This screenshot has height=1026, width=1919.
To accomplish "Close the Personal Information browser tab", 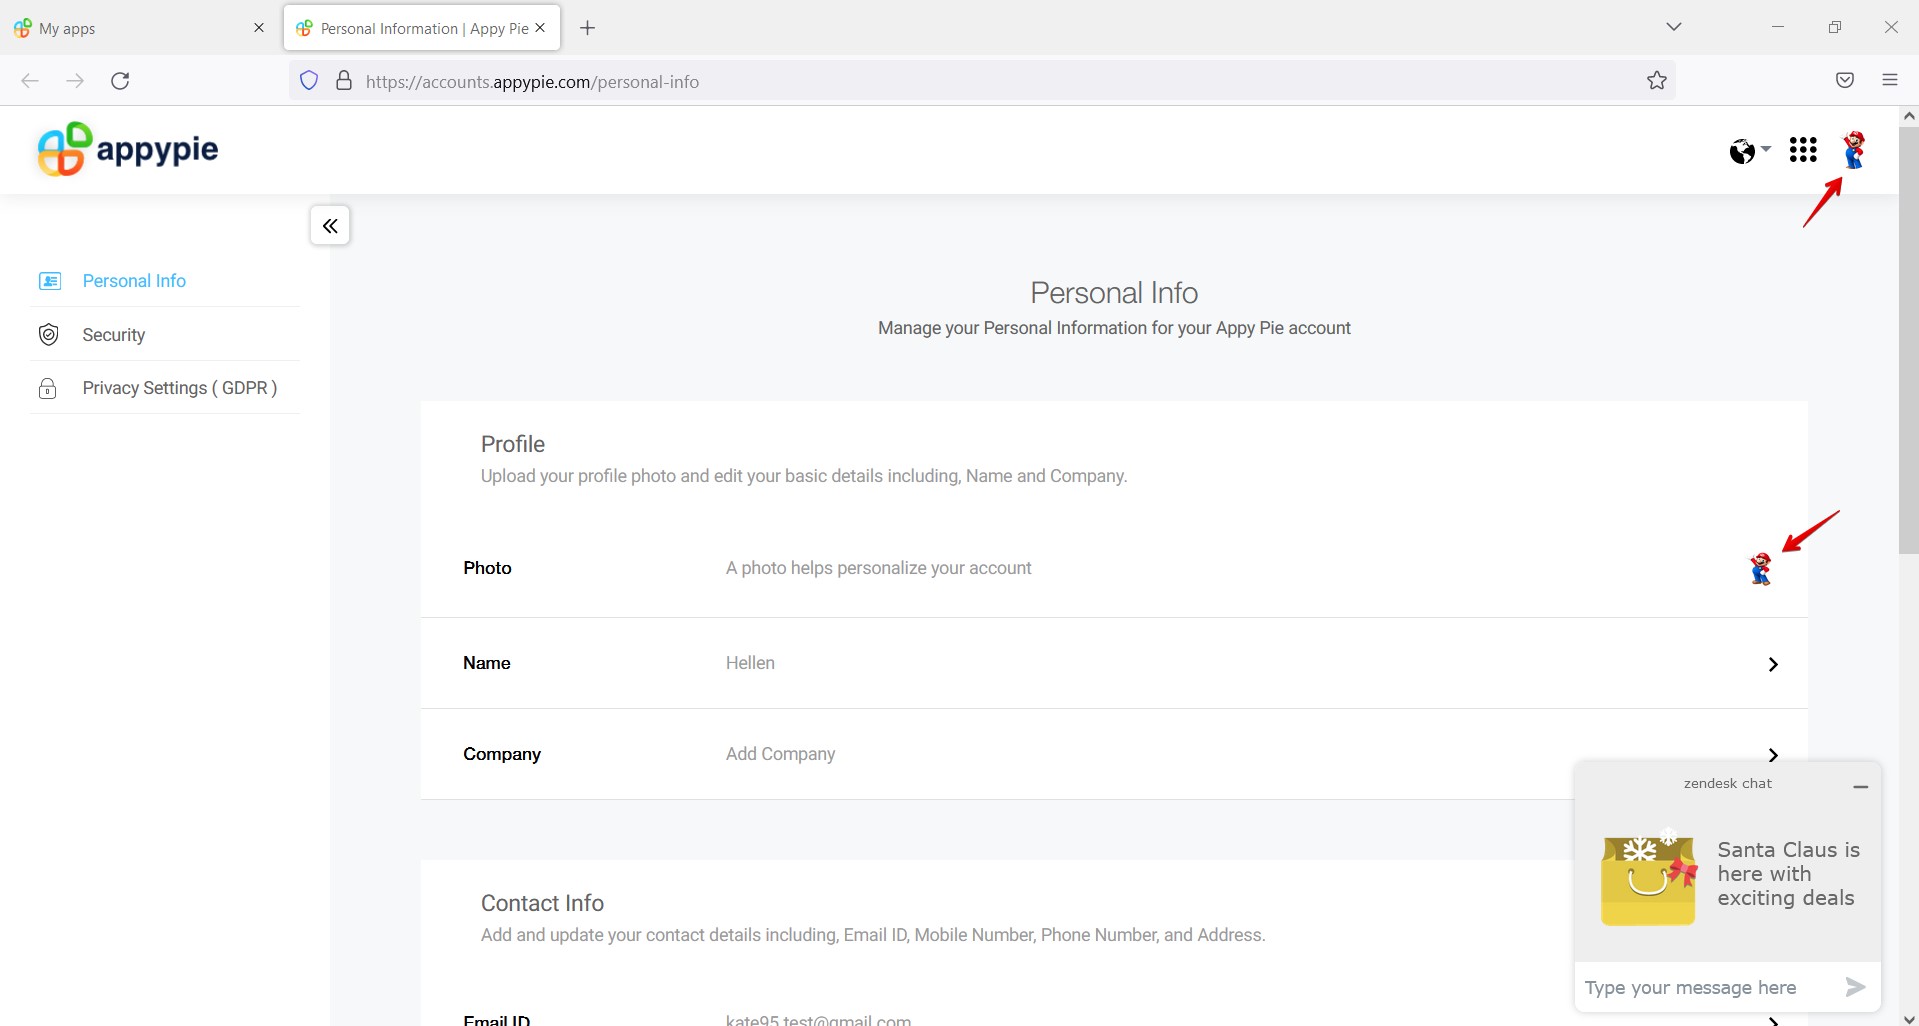I will click(x=540, y=28).
